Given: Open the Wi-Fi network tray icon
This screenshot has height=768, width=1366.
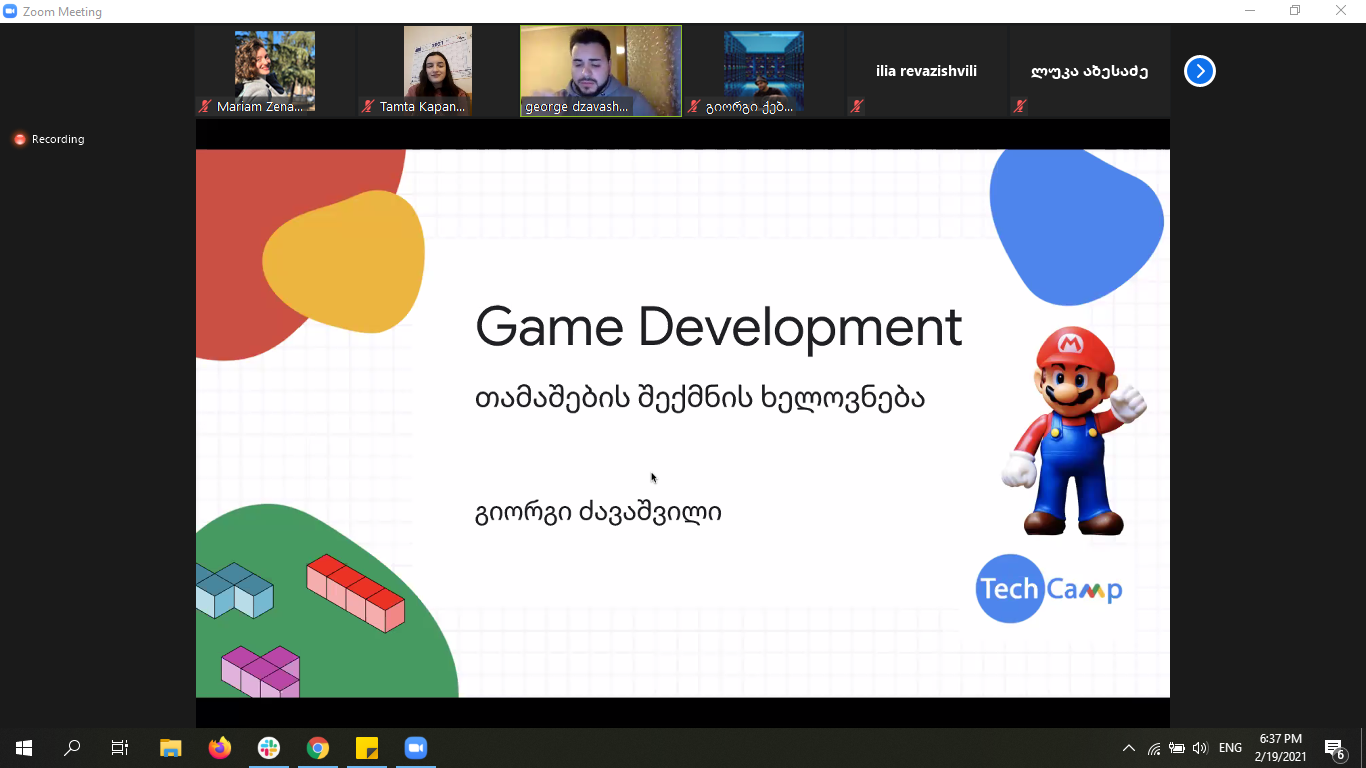Looking at the screenshot, I should click(x=1154, y=747).
